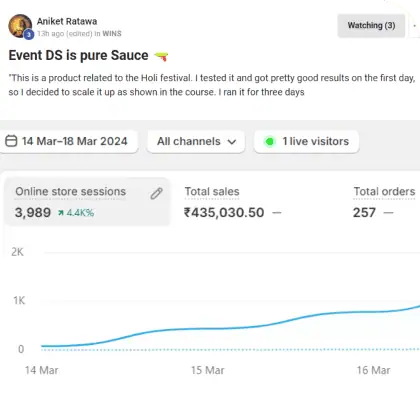
Task: Click the All channels chevron arrow
Action: tap(232, 142)
